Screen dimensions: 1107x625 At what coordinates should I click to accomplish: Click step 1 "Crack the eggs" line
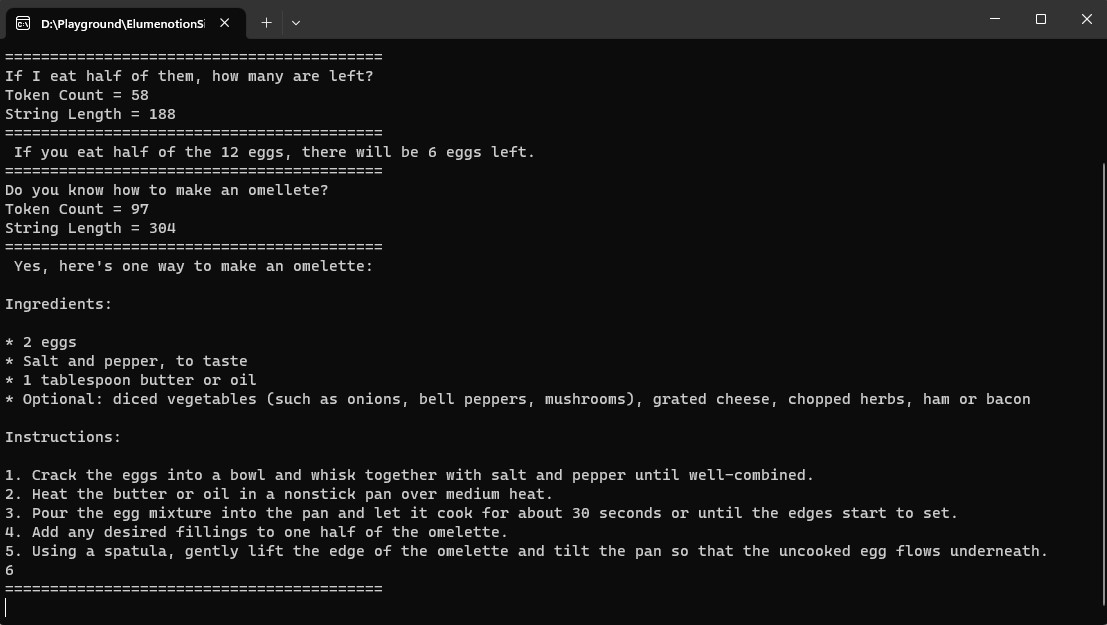pos(410,475)
